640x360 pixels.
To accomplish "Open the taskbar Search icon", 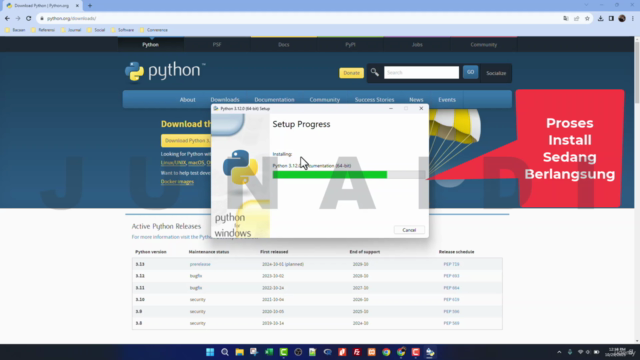I will [225, 352].
